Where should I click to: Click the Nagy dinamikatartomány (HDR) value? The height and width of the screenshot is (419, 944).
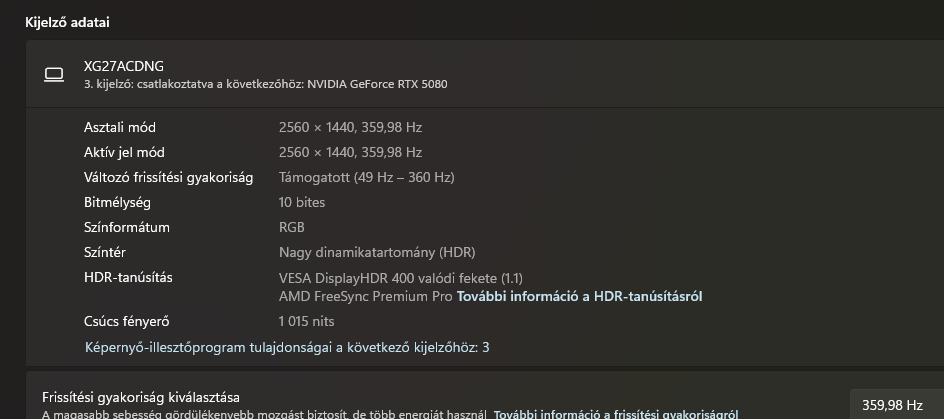click(377, 252)
